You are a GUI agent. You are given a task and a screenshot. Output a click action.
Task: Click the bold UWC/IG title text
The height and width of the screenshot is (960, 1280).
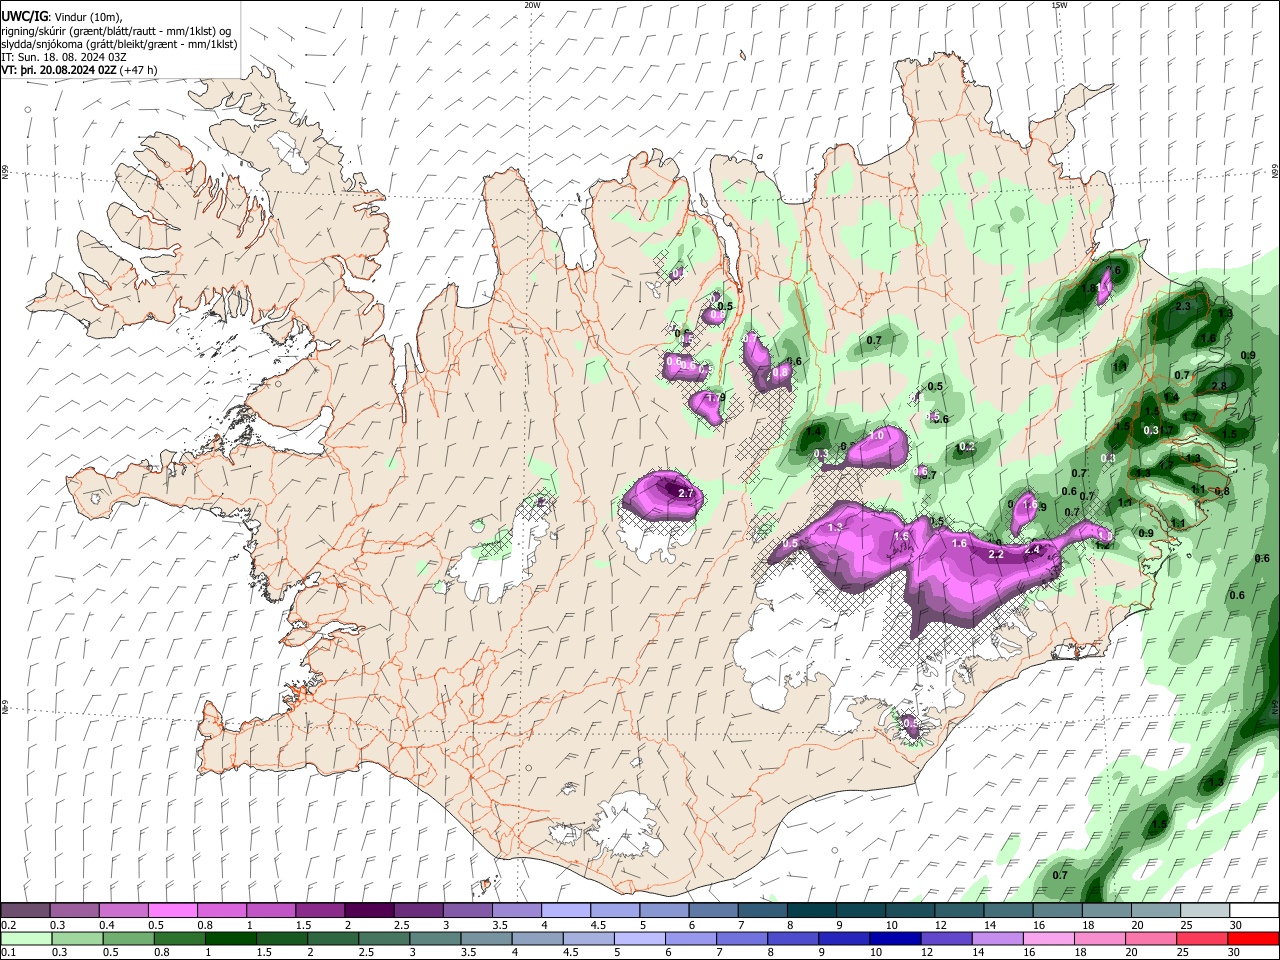pos(24,16)
